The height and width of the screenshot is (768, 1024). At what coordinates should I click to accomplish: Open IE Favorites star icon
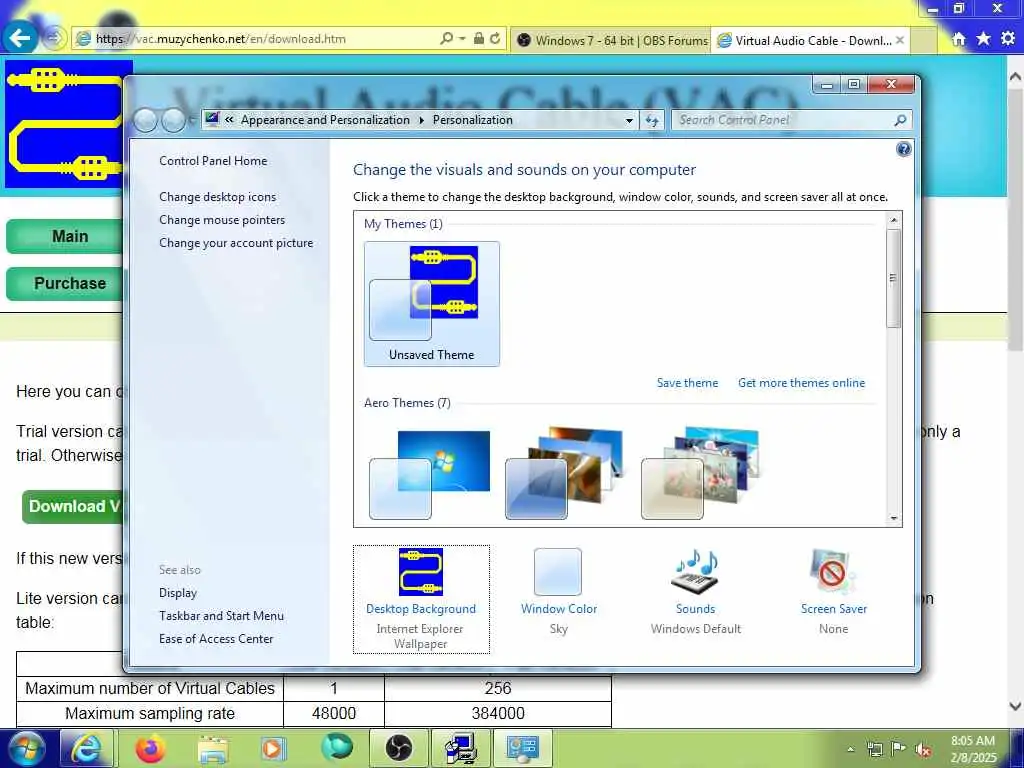(984, 39)
